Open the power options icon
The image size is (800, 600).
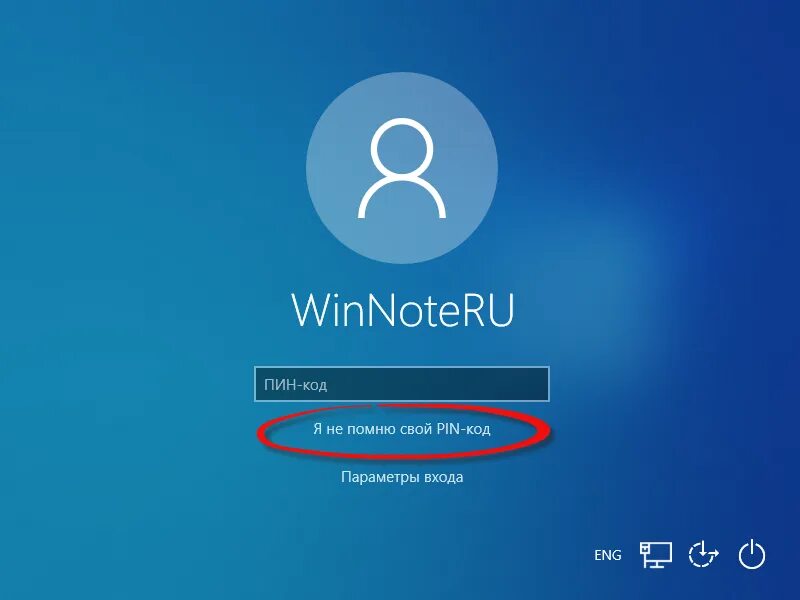[x=752, y=555]
